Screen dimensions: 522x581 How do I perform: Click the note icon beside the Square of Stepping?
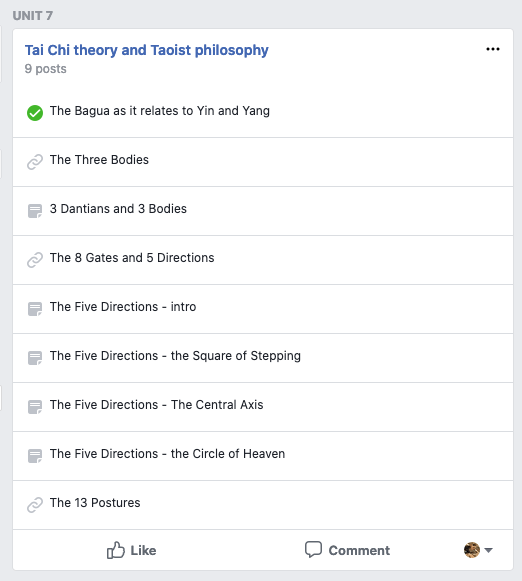click(x=35, y=358)
